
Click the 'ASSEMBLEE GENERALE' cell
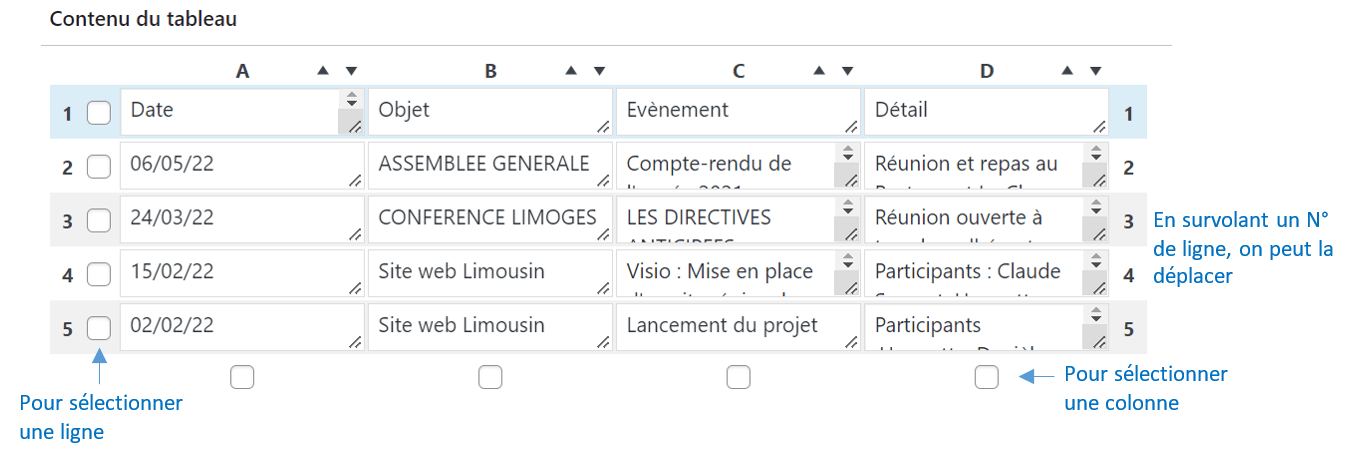pos(484,165)
